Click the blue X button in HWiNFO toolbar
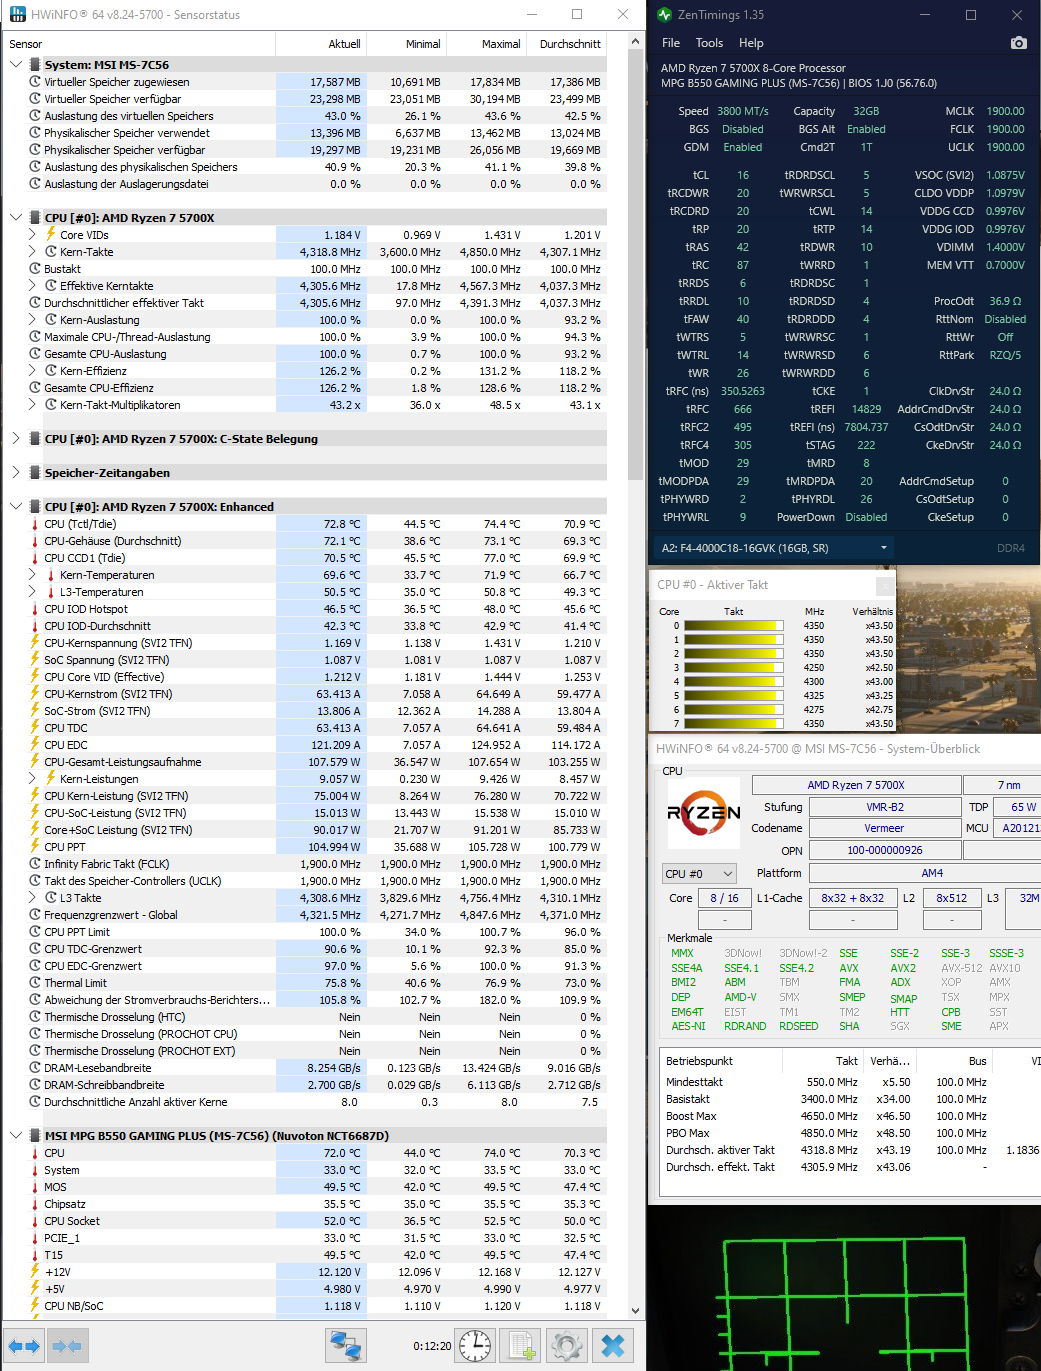 (613, 1345)
